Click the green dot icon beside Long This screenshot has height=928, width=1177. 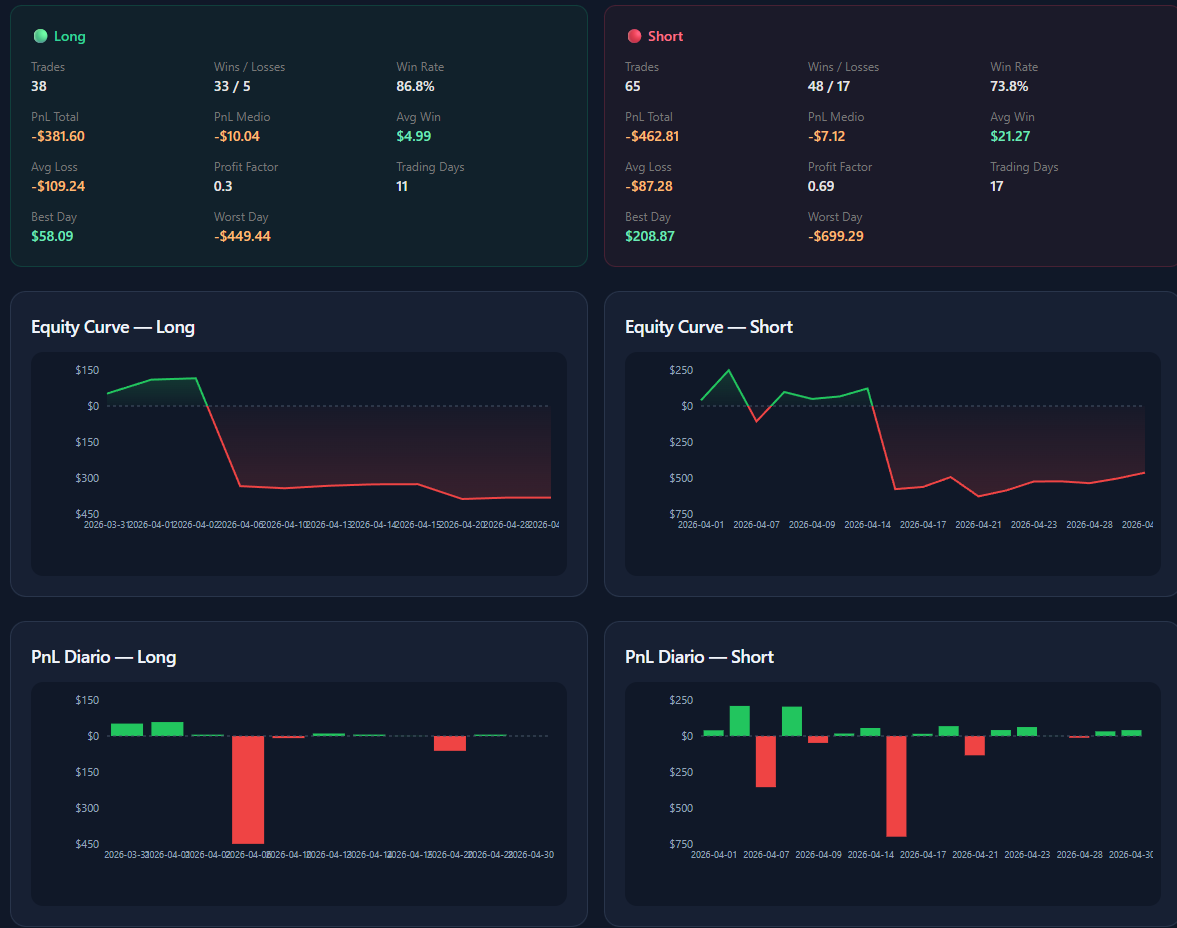click(41, 36)
